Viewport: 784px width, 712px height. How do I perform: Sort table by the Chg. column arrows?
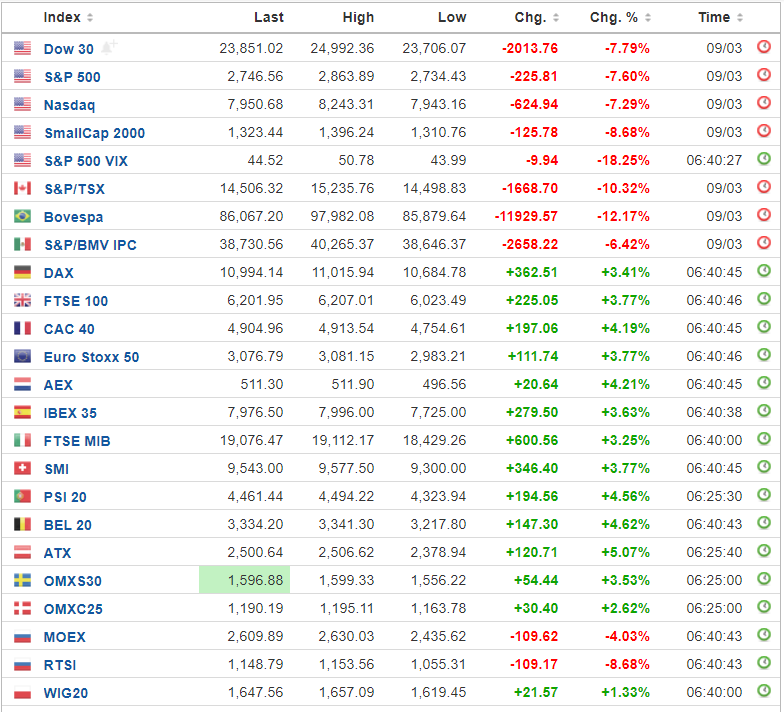click(x=556, y=18)
